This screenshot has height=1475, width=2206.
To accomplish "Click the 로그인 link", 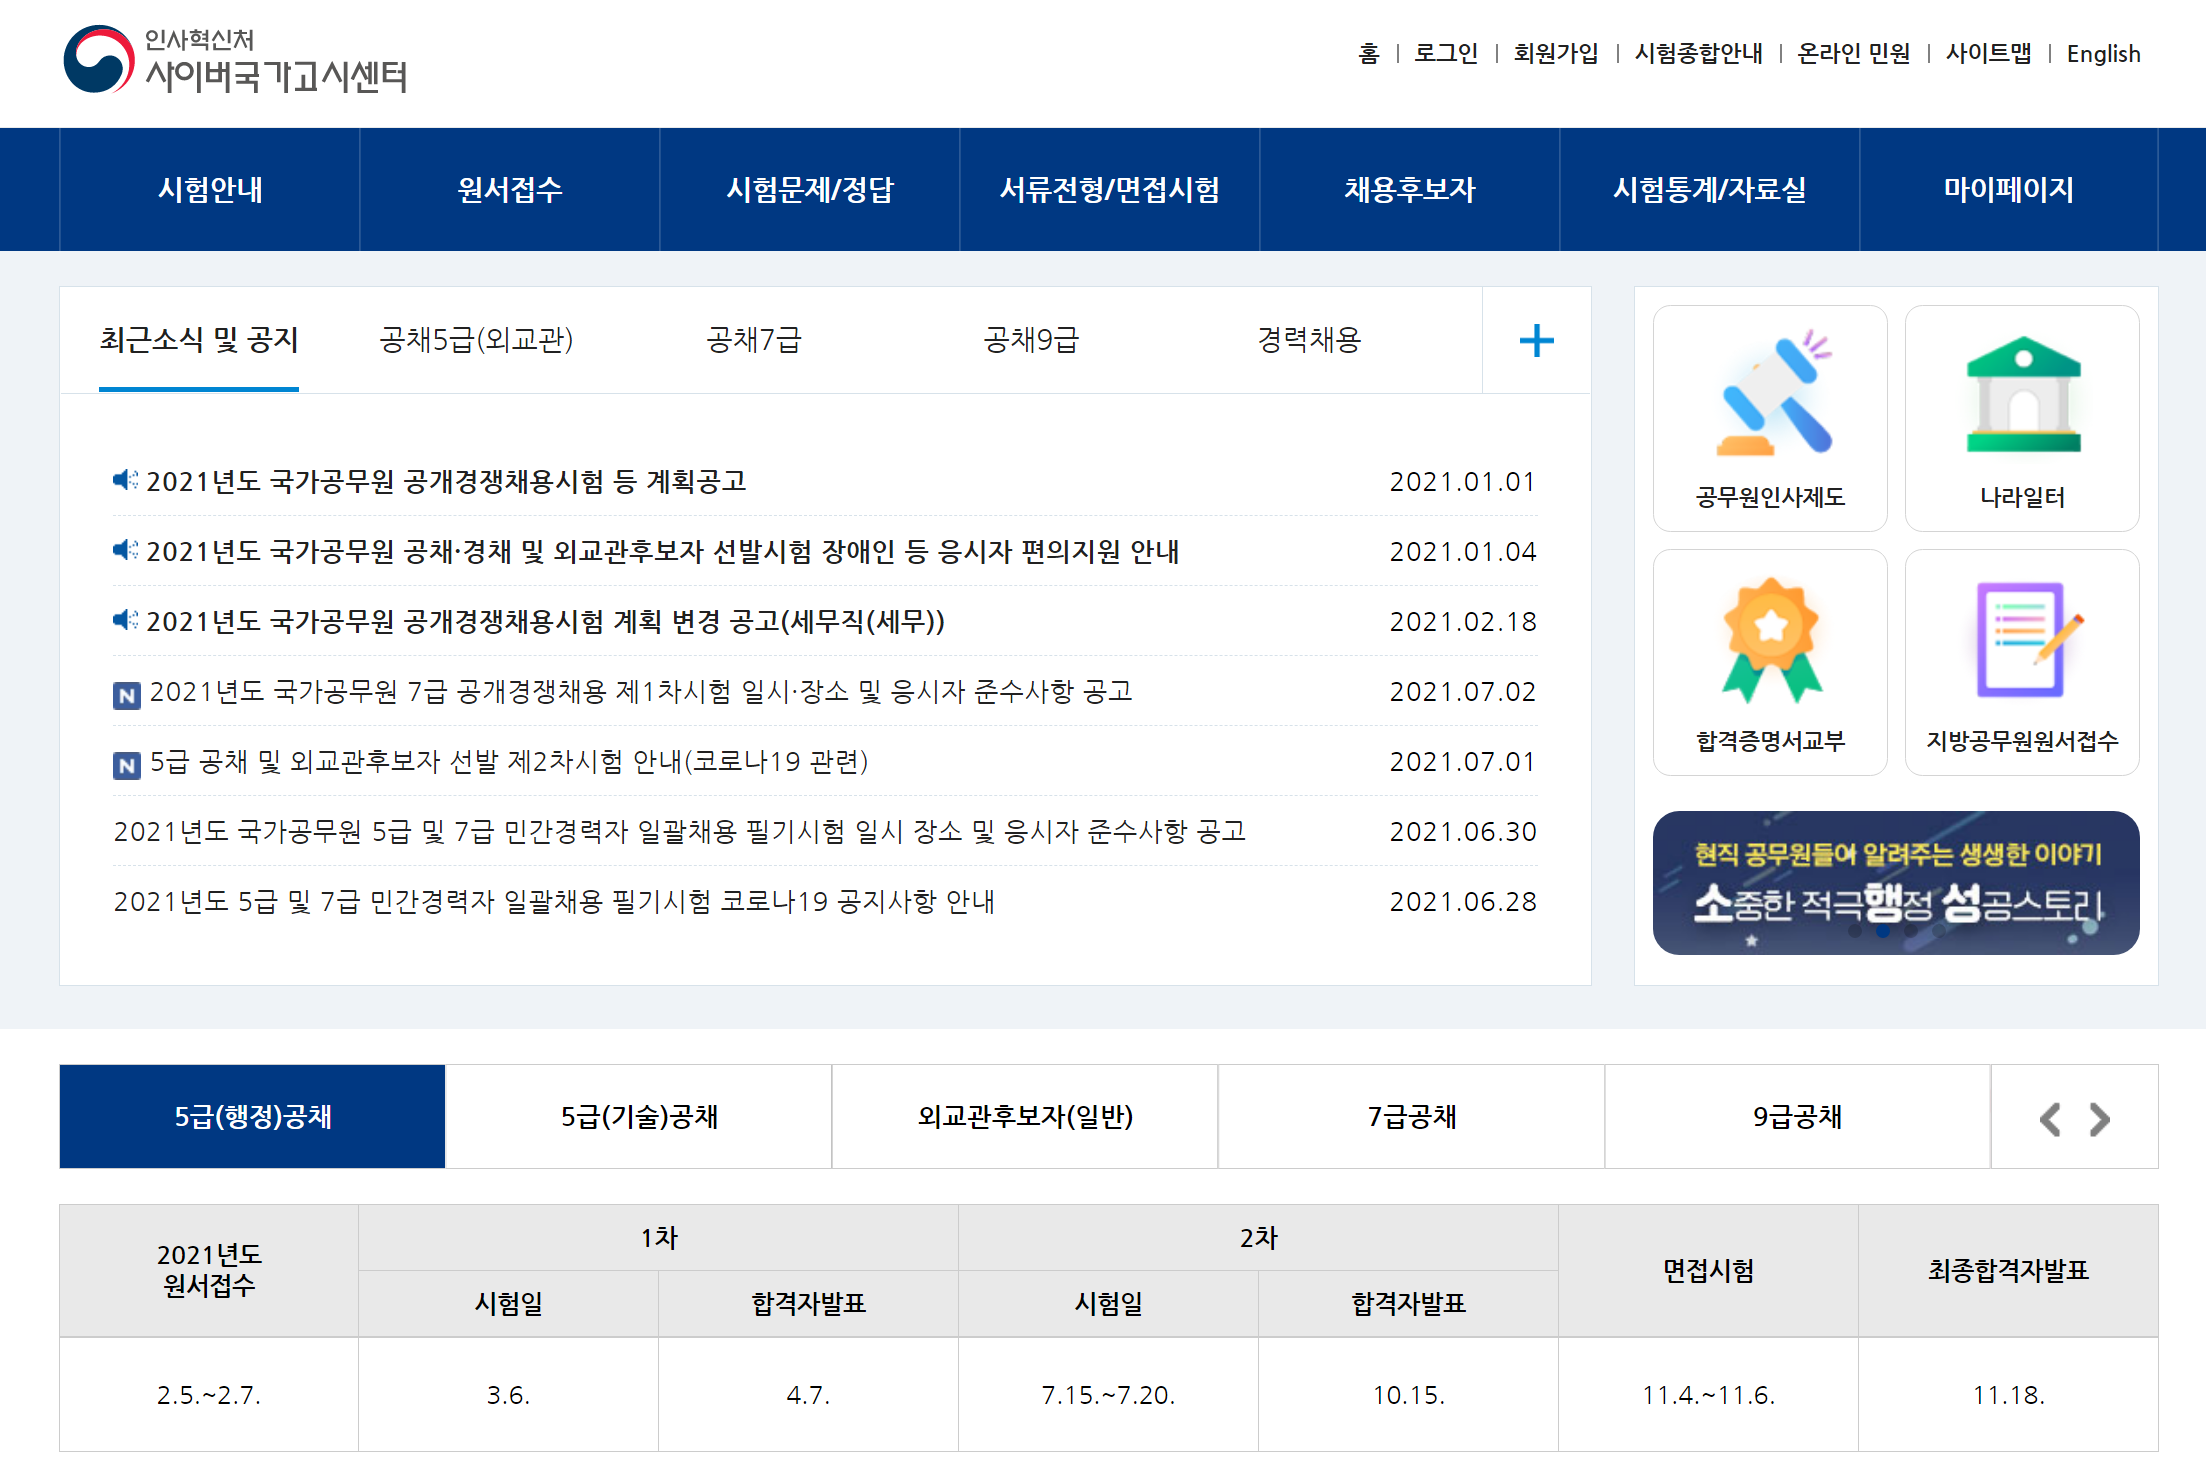I will [1446, 54].
